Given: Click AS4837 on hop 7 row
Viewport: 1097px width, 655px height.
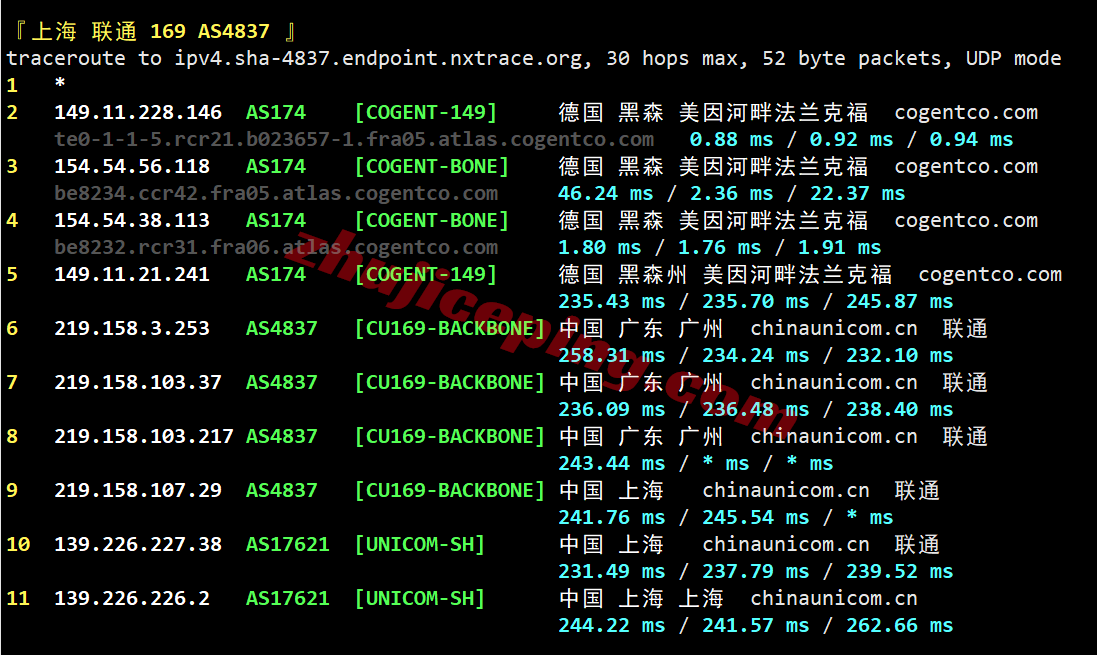Looking at the screenshot, I should 281,382.
